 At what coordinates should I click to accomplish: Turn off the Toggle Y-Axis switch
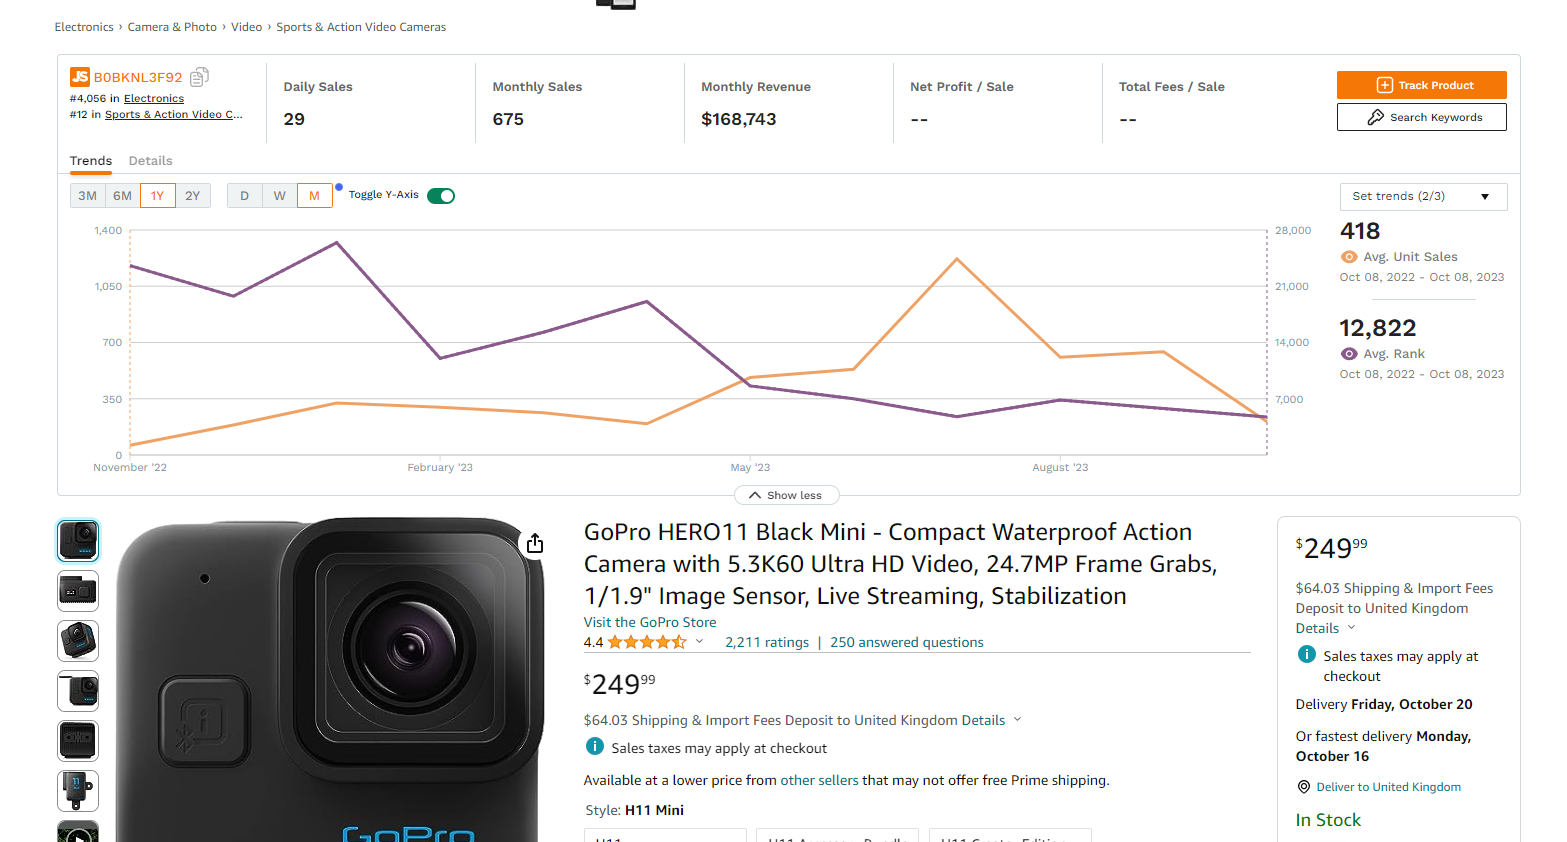tap(441, 196)
